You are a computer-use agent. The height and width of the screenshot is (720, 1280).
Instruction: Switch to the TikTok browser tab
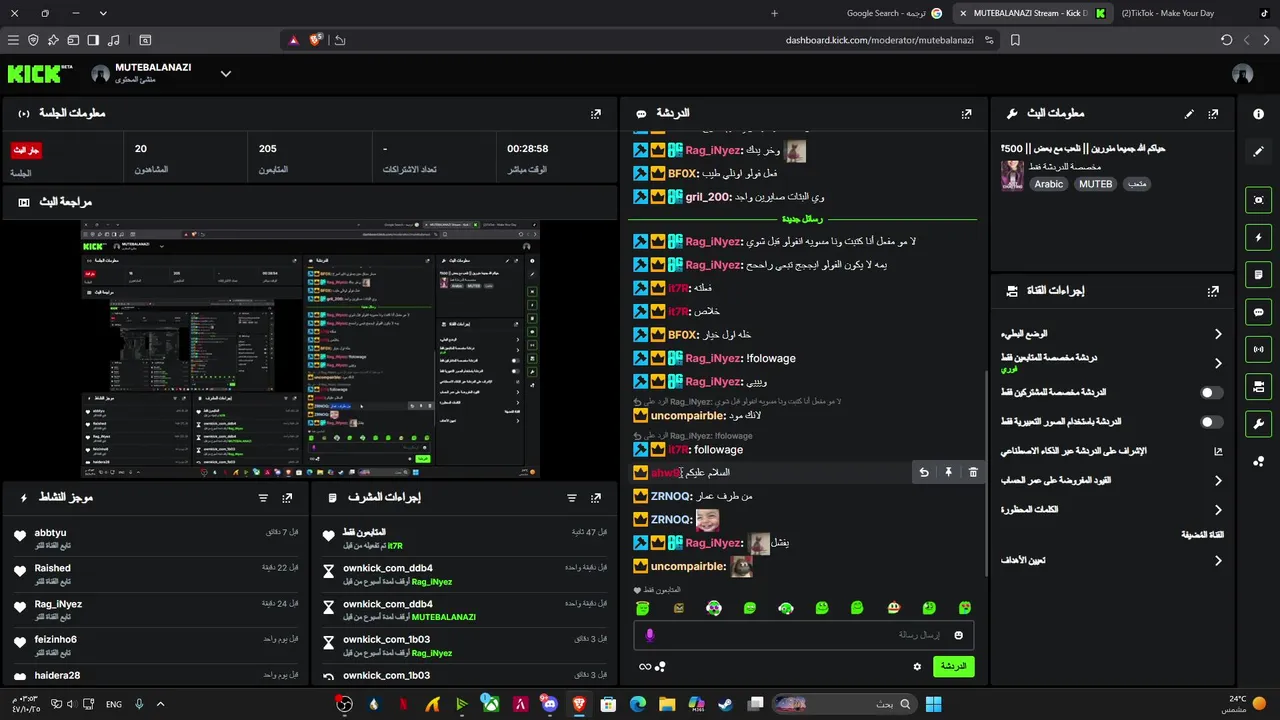click(x=1195, y=14)
